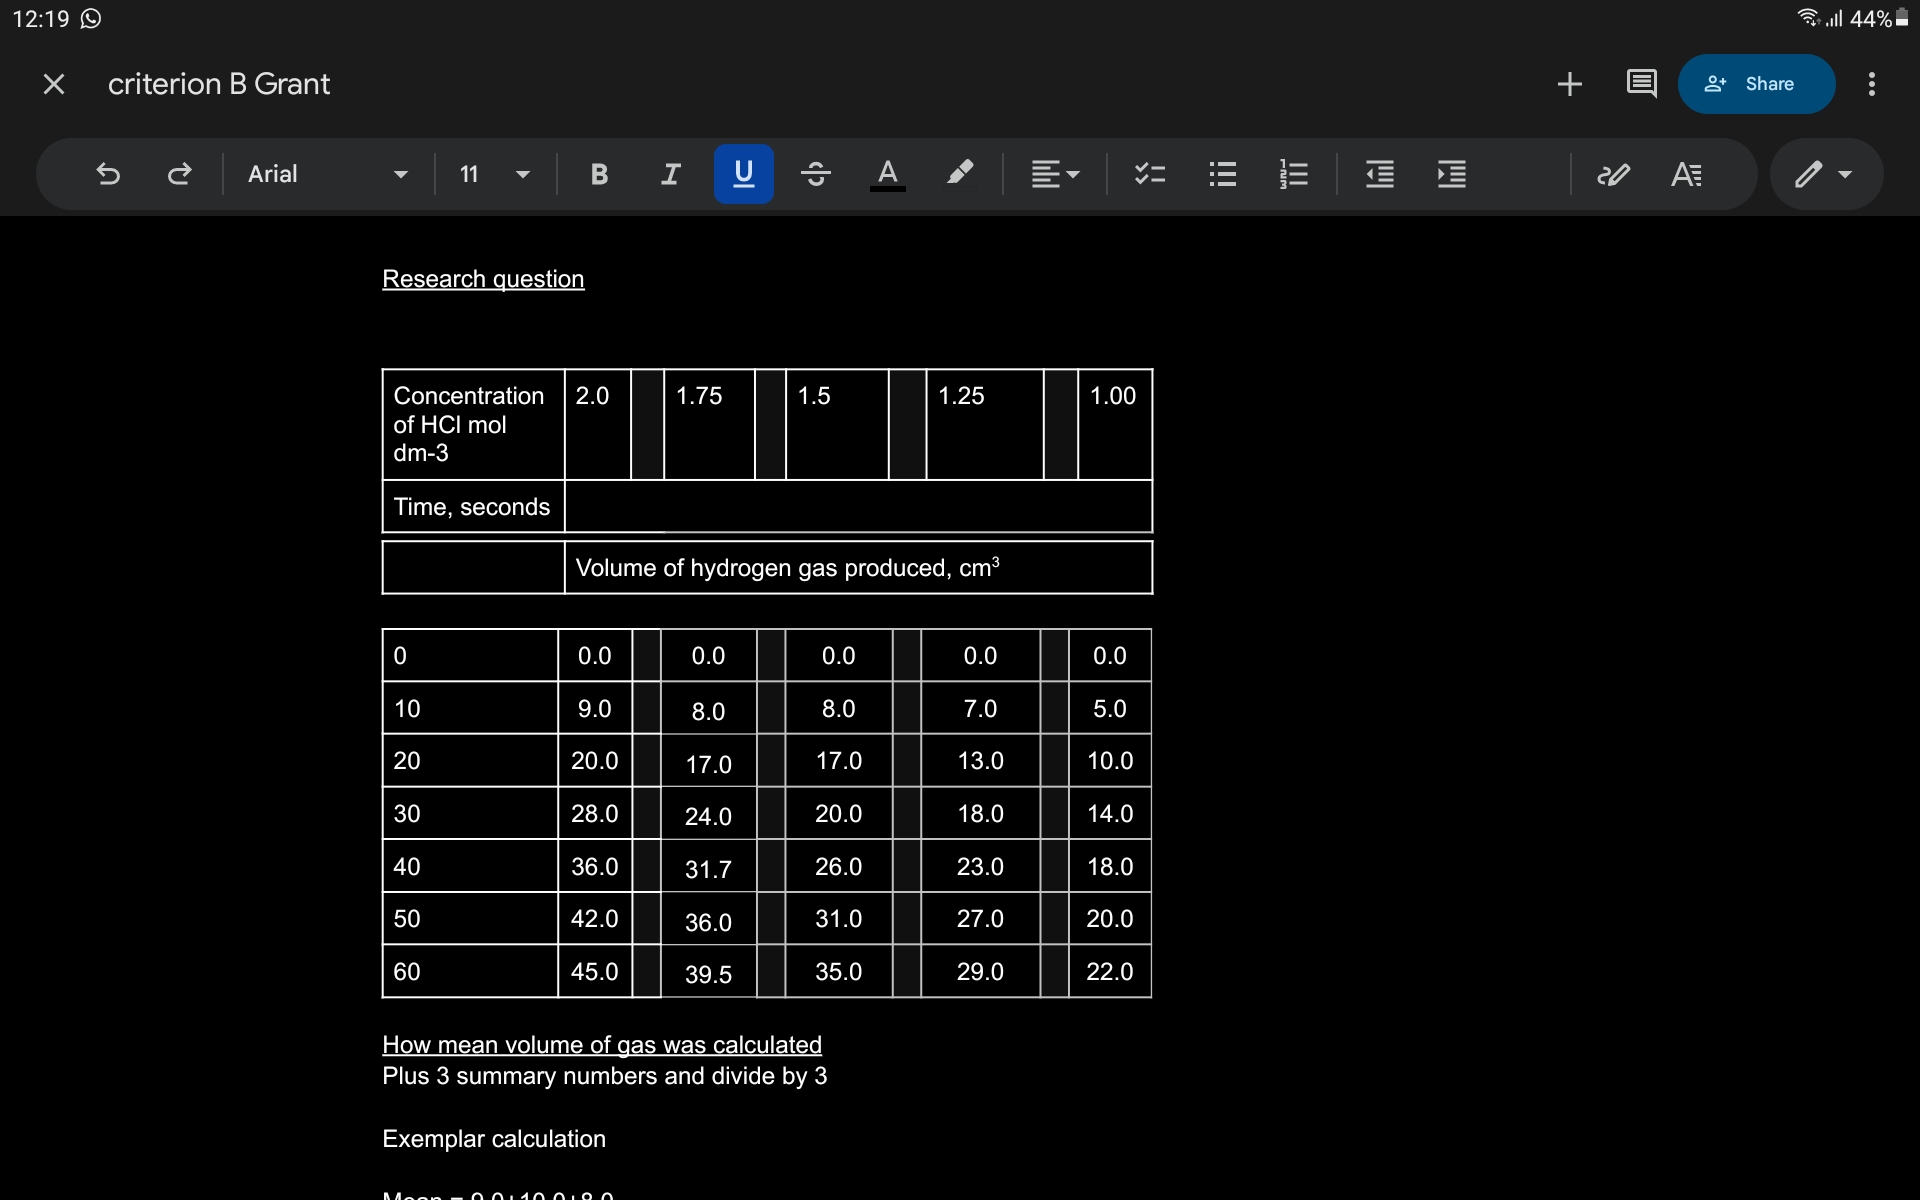Select How mean volume of gas was calculated heading
1920x1200 pixels.
pyautogui.click(x=602, y=1045)
